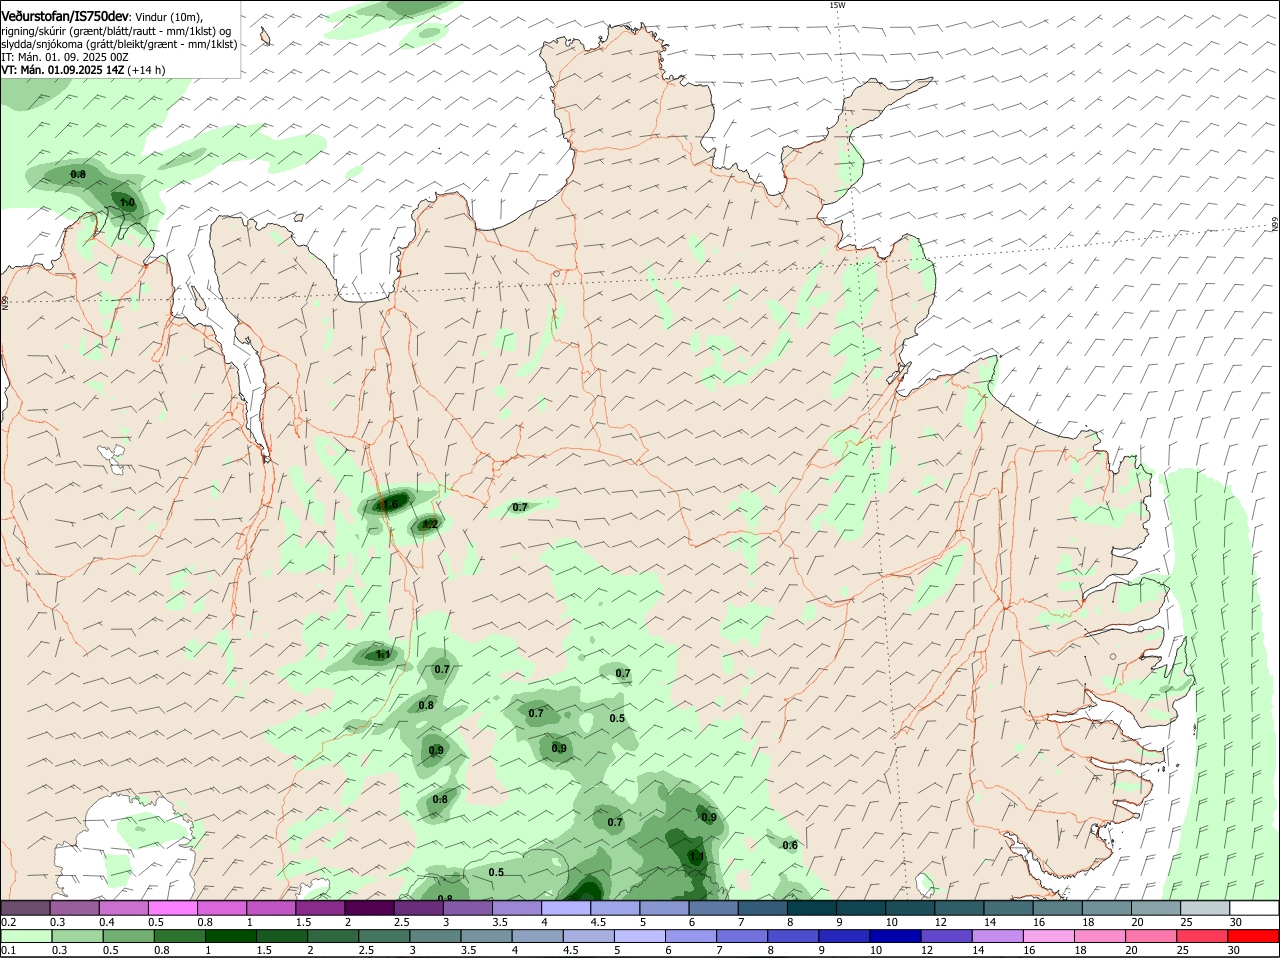Click the Veðurstofan/IS750dev title text
Viewport: 1280px width, 958px height.
click(64, 16)
